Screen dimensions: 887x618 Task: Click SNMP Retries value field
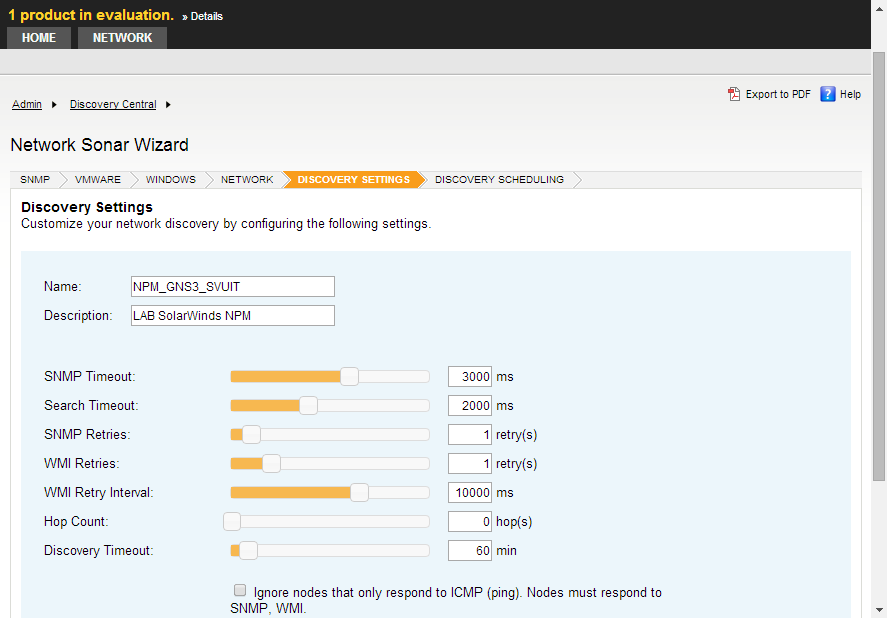pos(470,435)
